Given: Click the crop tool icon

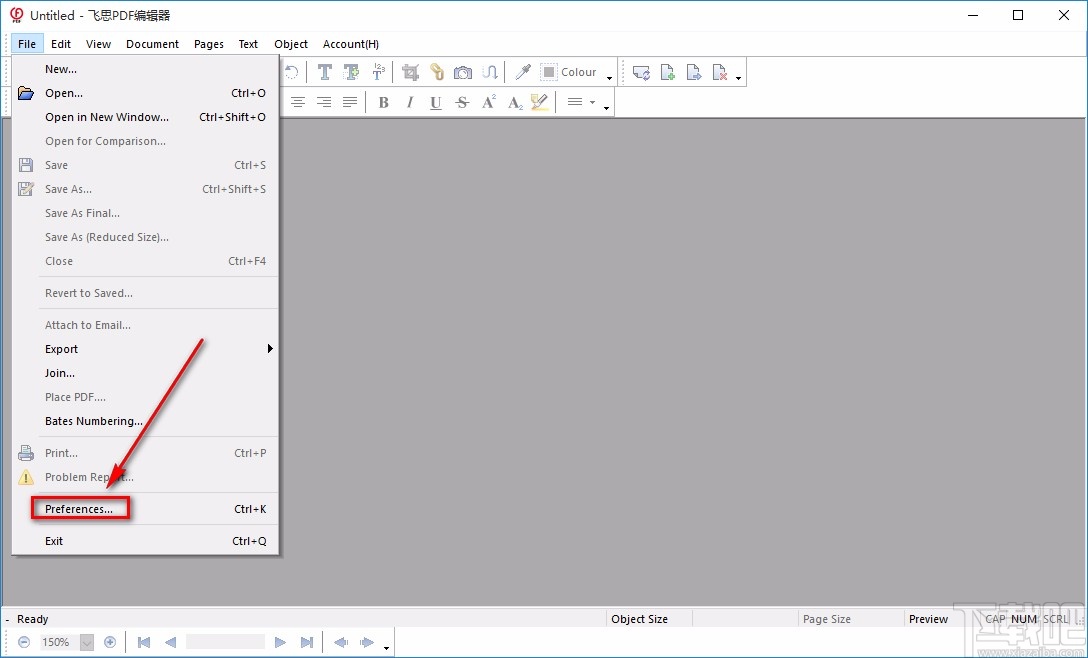Looking at the screenshot, I should (410, 72).
